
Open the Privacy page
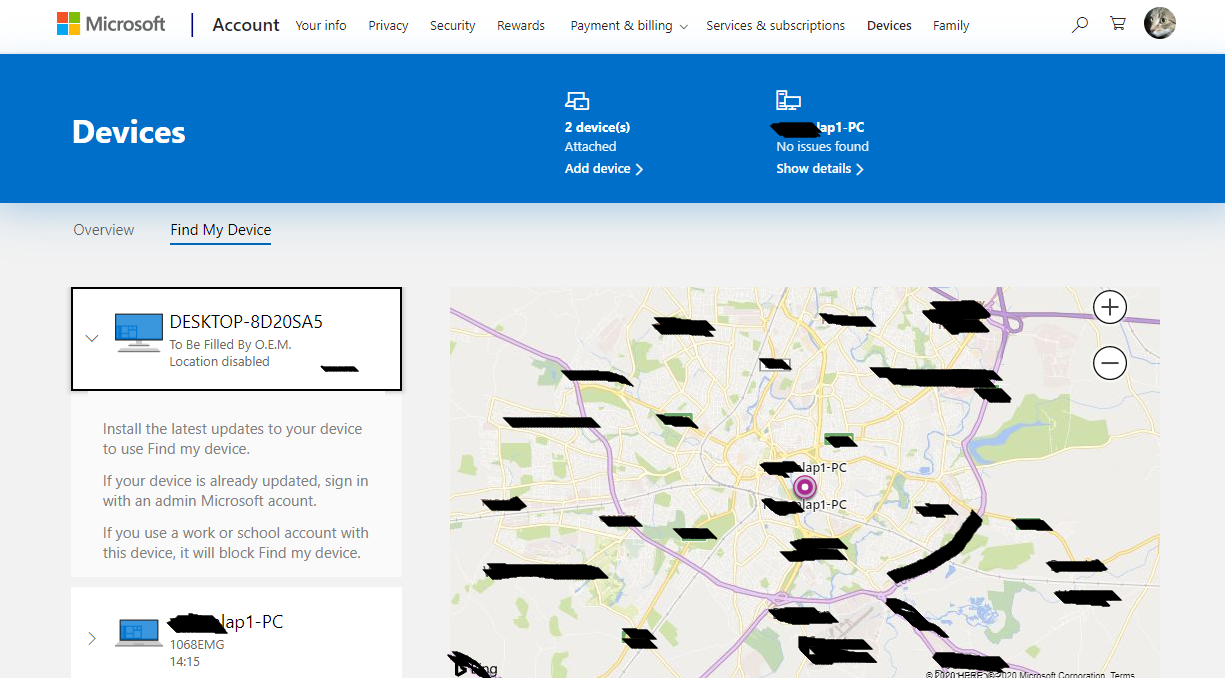(388, 26)
